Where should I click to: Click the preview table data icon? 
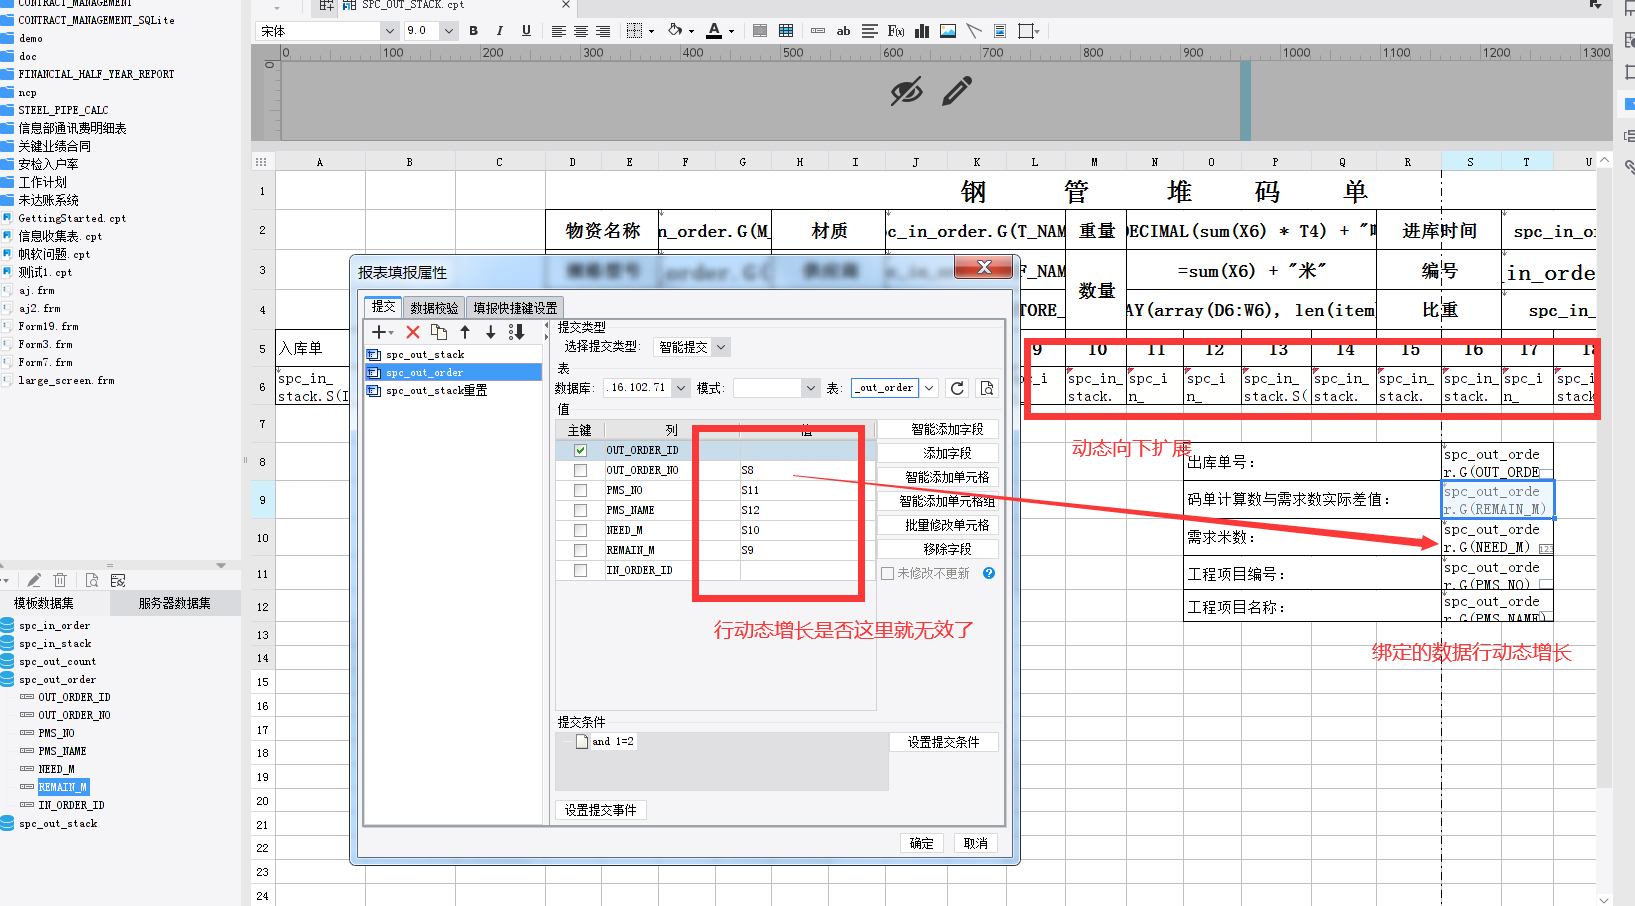[x=986, y=388]
